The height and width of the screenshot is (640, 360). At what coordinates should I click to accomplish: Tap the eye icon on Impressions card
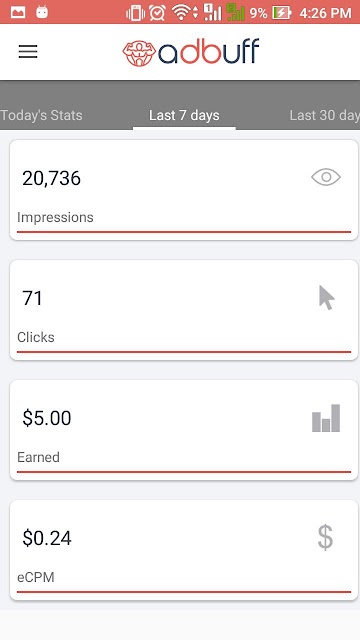(326, 177)
